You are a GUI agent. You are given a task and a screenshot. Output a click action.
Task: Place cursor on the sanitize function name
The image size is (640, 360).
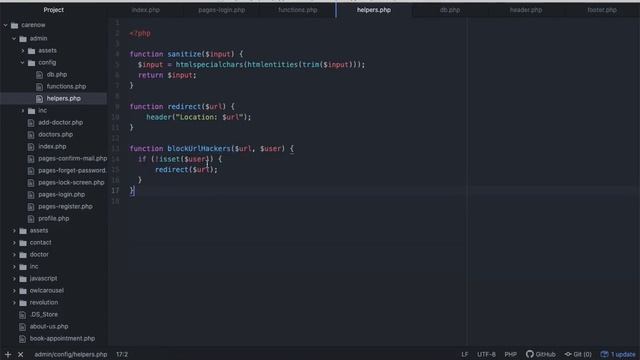[x=184, y=54]
